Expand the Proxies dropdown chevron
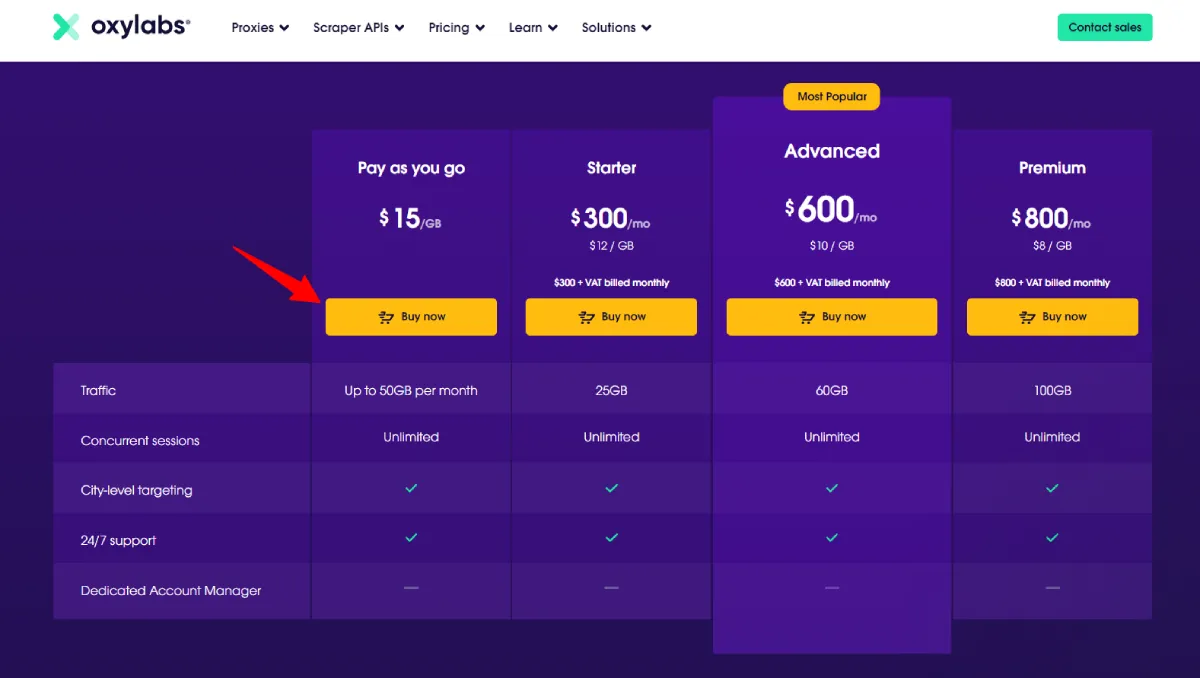1200x678 pixels. click(x=284, y=28)
